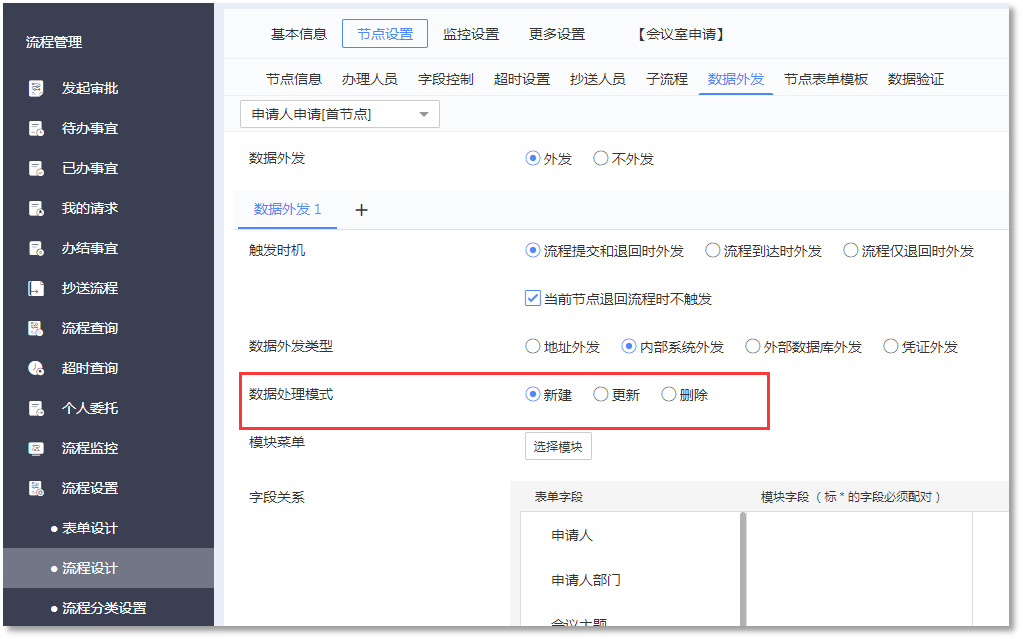The width and height of the screenshot is (1023, 639).
Task: Open 流程监控 in sidebar
Action: (x=90, y=448)
